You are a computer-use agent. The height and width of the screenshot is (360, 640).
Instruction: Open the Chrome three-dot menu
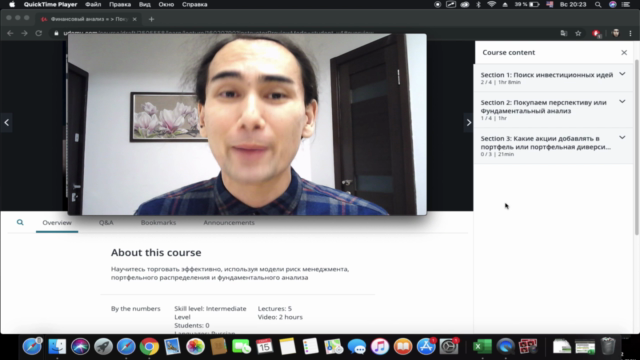630,33
